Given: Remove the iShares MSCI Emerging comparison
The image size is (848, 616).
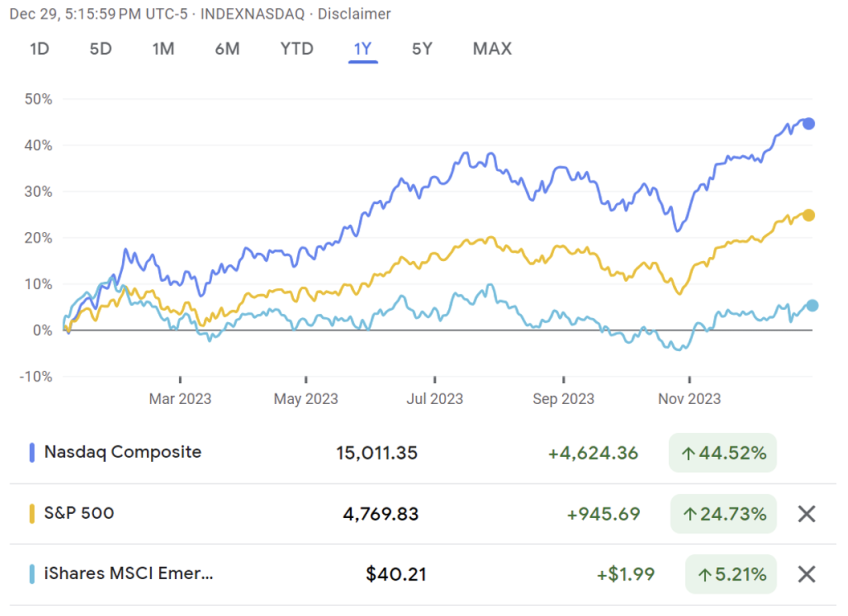Looking at the screenshot, I should click(x=806, y=574).
